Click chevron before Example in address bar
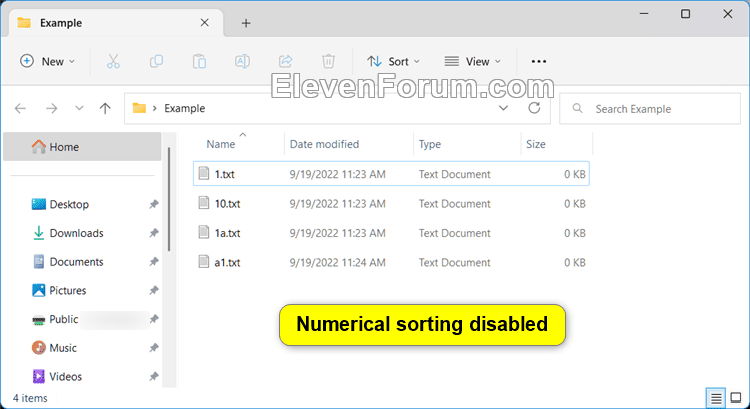 coord(154,109)
